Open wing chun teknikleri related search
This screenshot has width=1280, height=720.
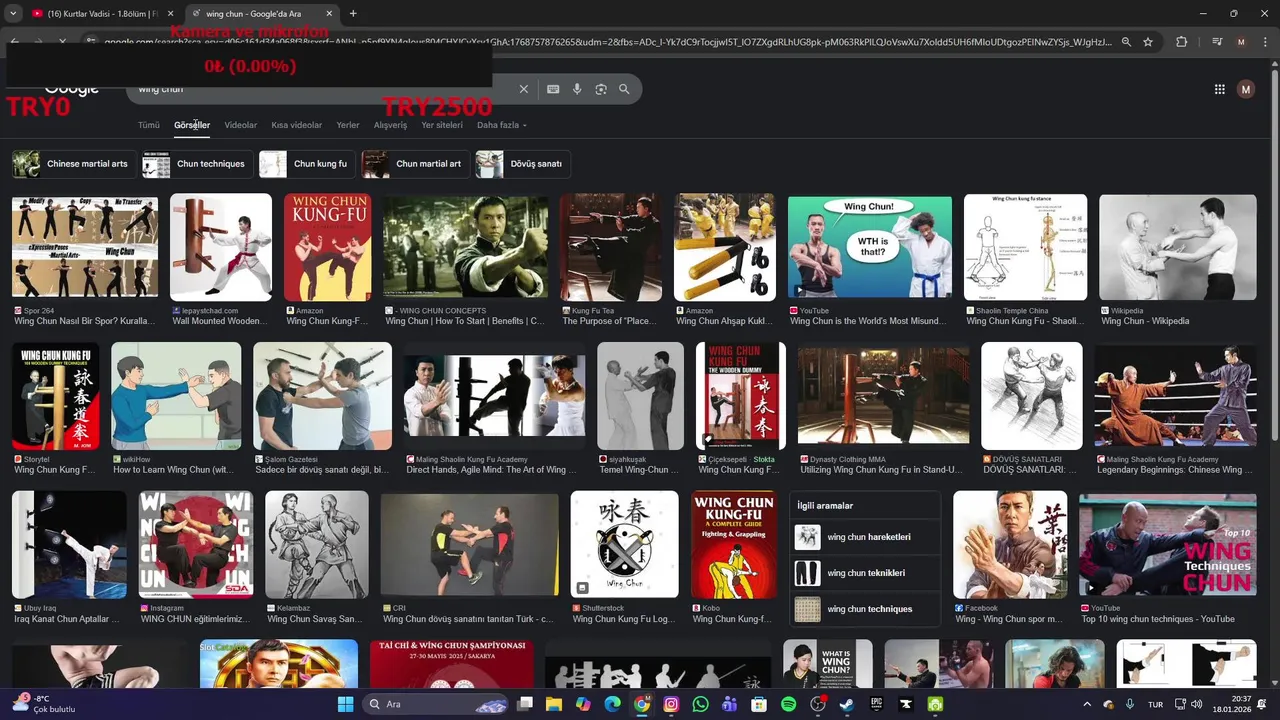coord(865,573)
